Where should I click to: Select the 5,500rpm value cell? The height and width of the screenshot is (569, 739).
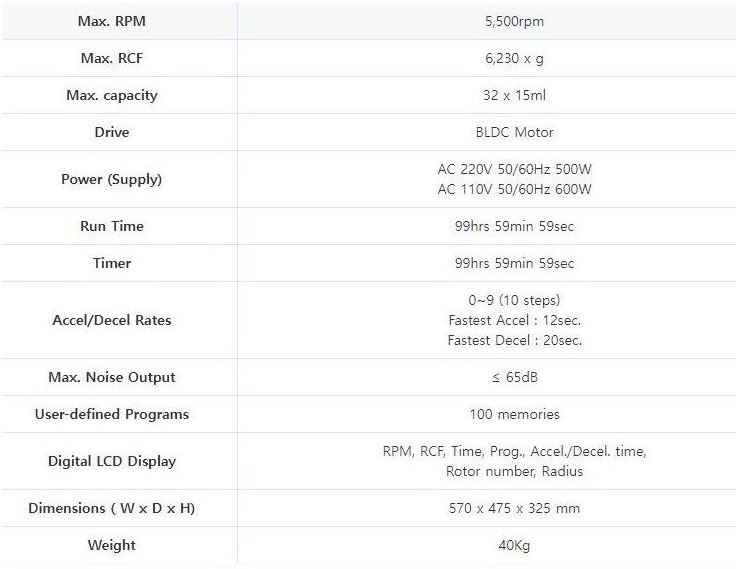(x=514, y=21)
